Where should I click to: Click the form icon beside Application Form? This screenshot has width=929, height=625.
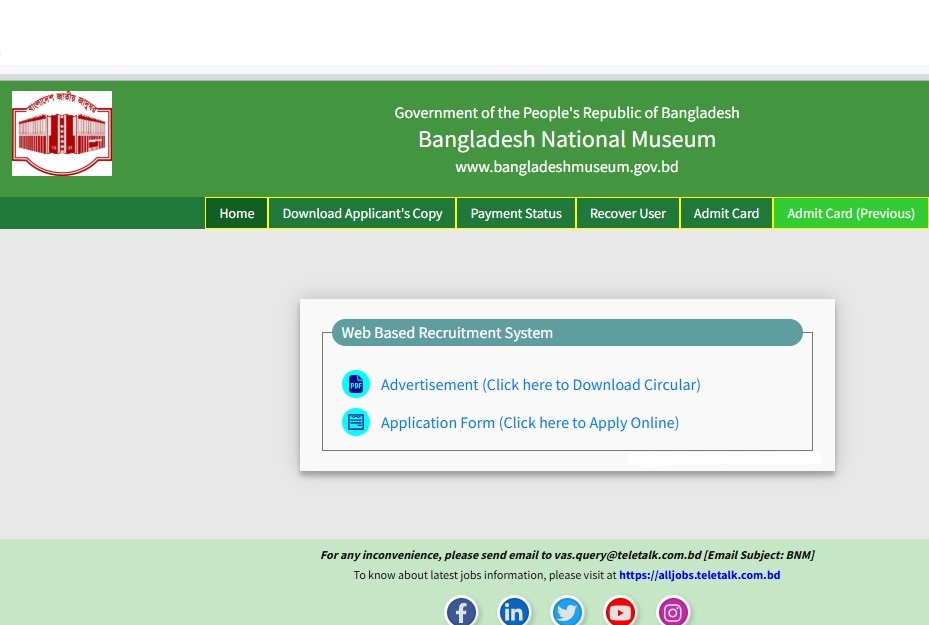tap(356, 422)
